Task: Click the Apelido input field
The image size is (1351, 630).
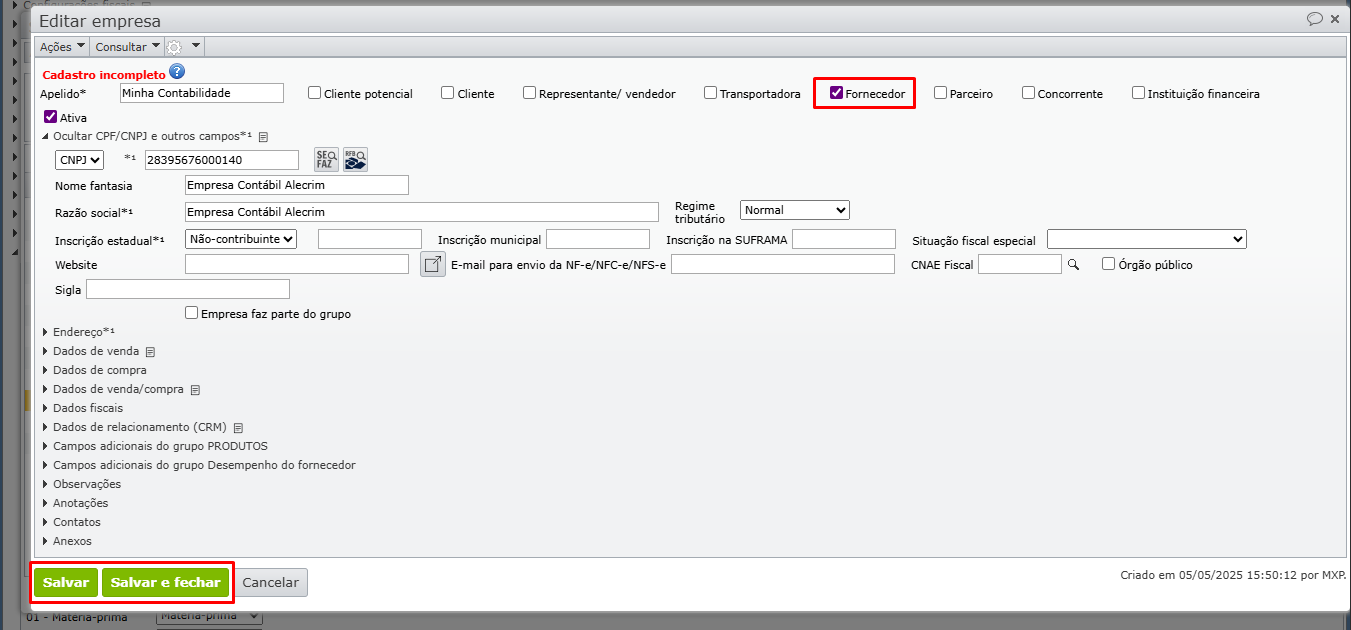Action: (201, 93)
